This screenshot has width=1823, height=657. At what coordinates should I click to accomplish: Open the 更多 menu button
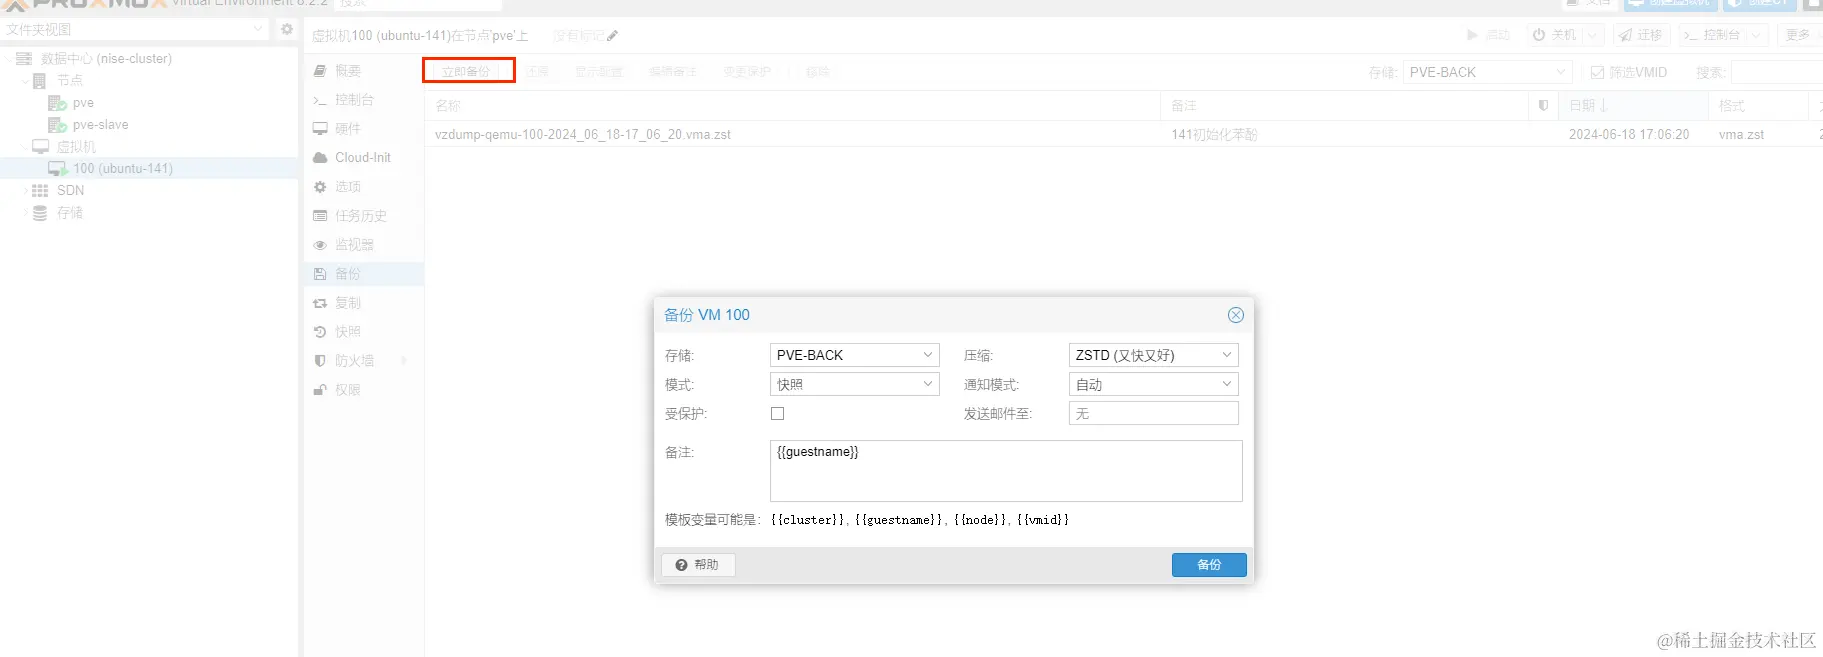pos(1802,35)
